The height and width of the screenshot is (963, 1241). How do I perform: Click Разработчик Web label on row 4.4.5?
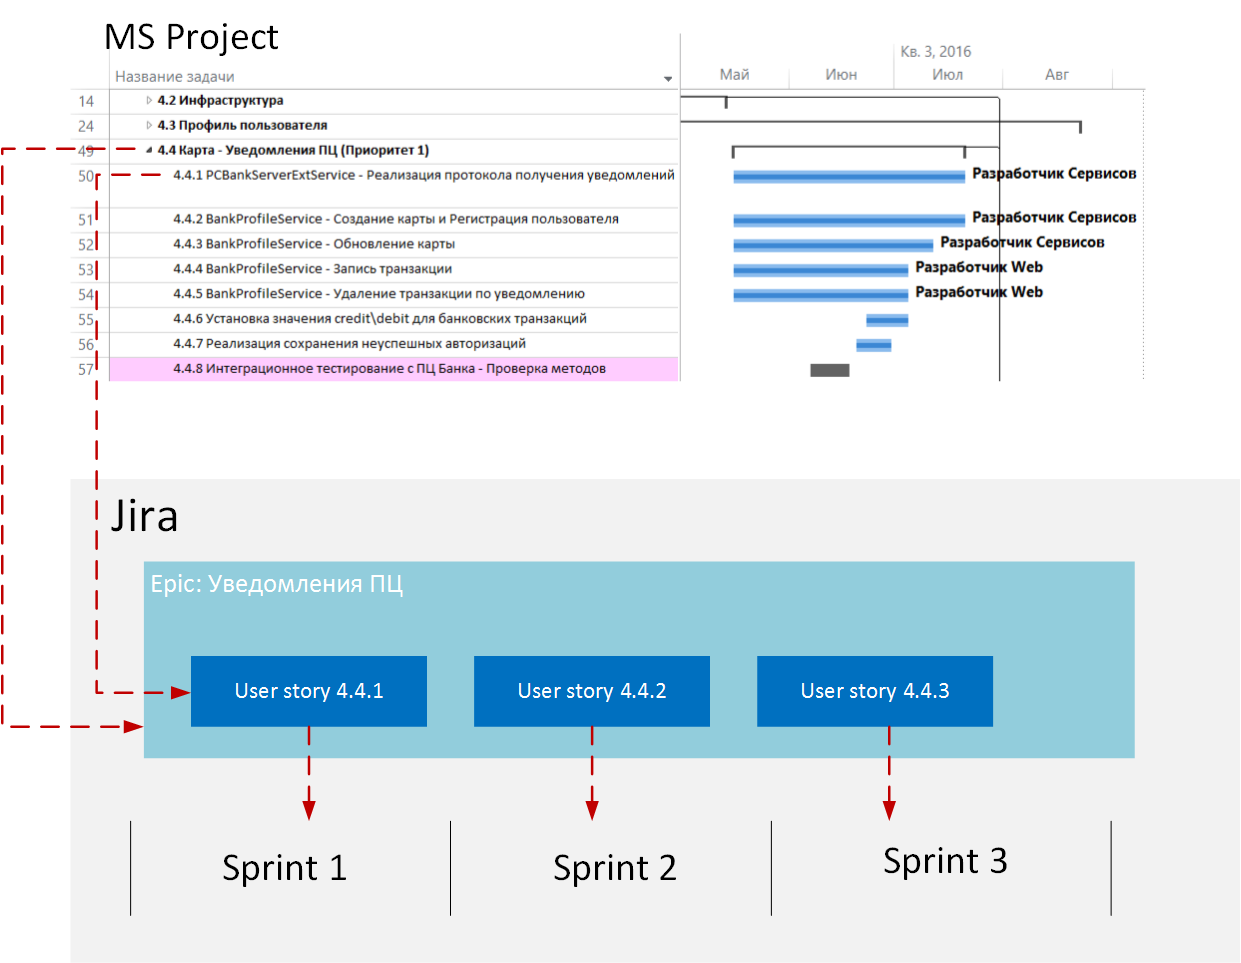coord(979,293)
